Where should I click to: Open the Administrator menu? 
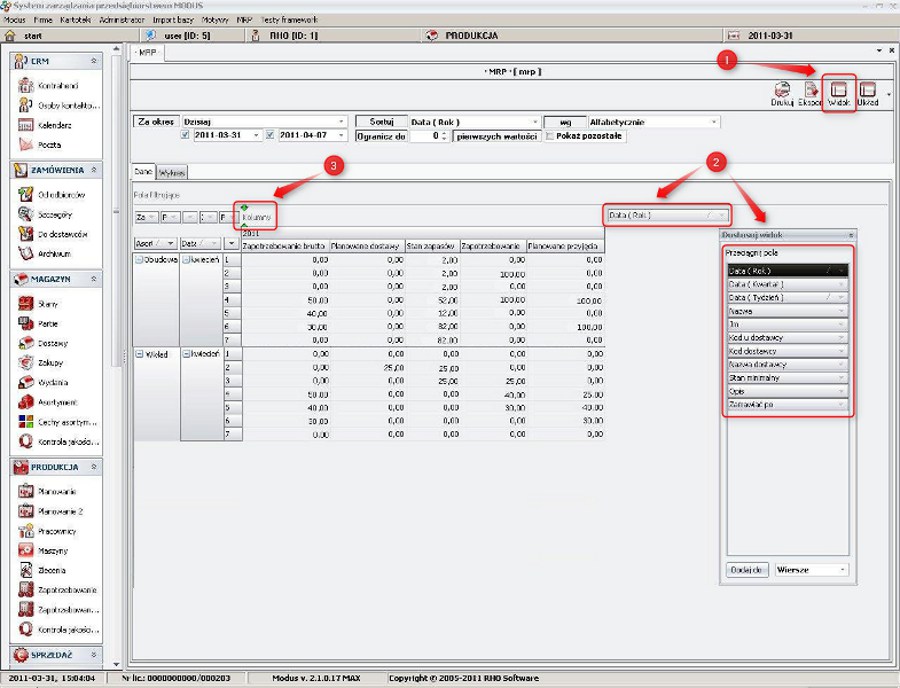[122, 20]
